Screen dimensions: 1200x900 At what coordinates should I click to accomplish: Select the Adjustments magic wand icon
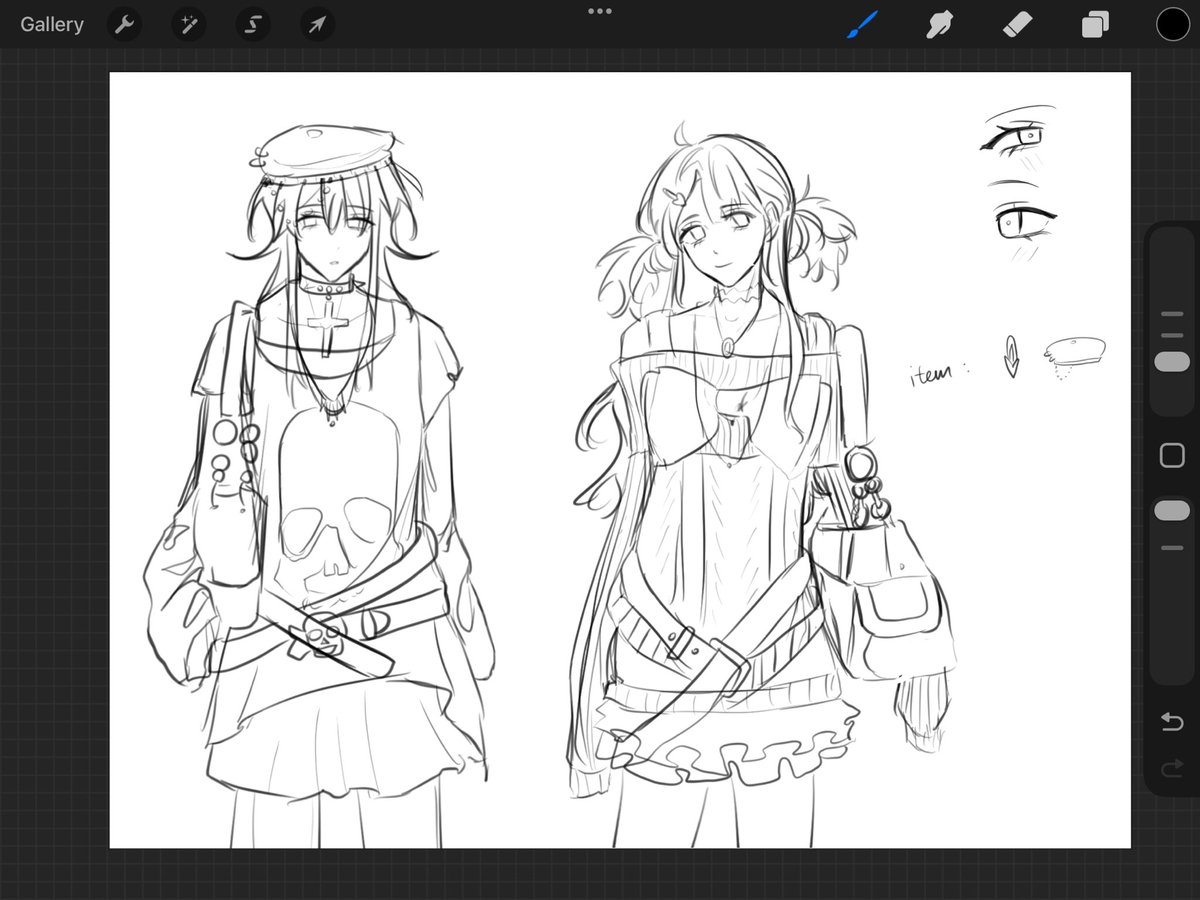coord(188,24)
